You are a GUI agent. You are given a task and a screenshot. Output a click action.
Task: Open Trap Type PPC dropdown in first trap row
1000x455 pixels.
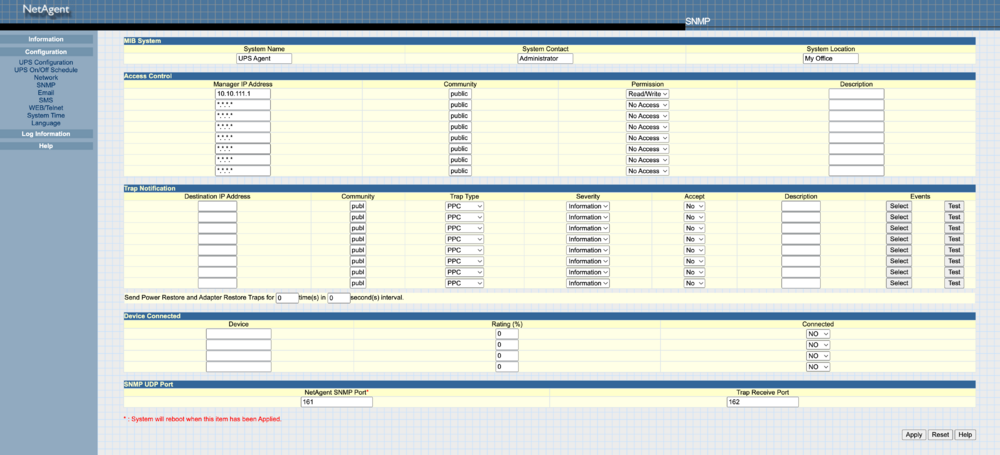tap(464, 206)
